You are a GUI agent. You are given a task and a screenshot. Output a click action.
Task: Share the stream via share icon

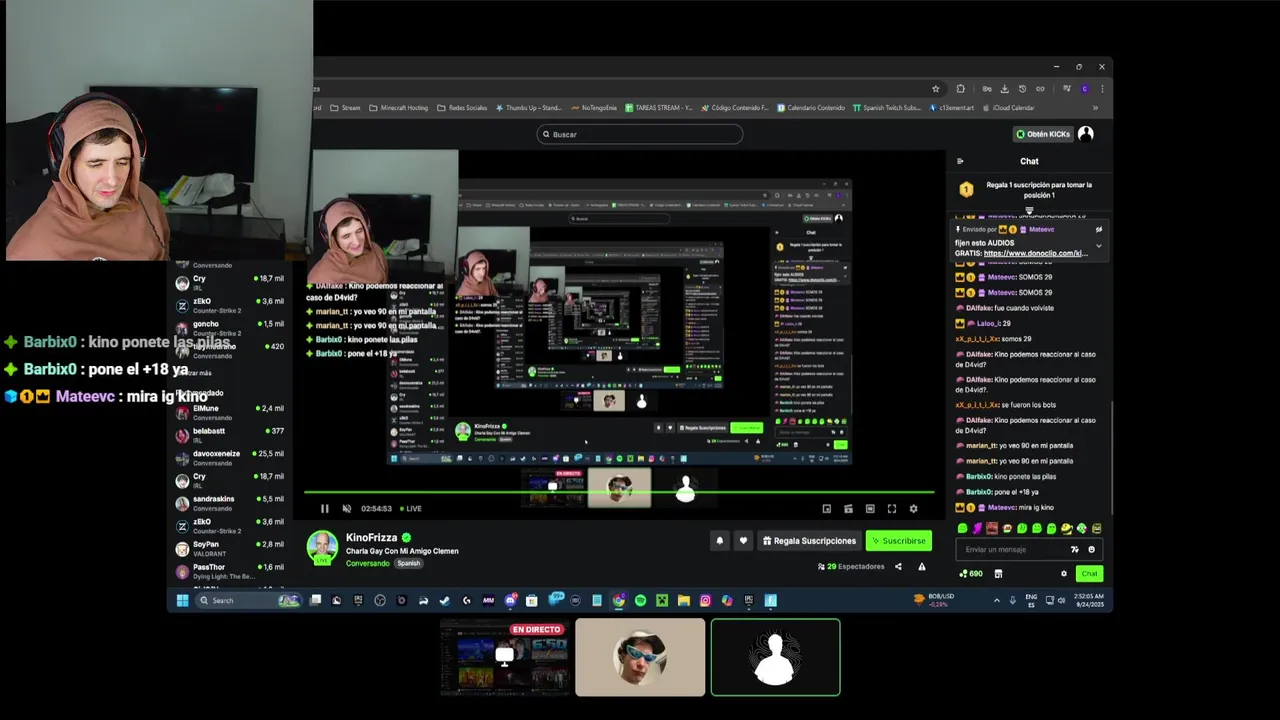[x=898, y=567]
